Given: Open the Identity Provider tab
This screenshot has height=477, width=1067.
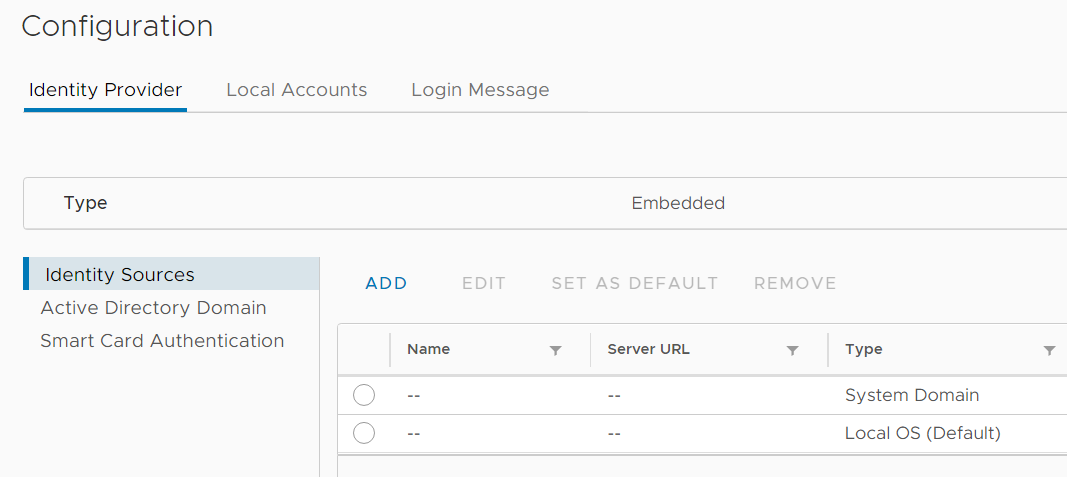Looking at the screenshot, I should point(105,90).
